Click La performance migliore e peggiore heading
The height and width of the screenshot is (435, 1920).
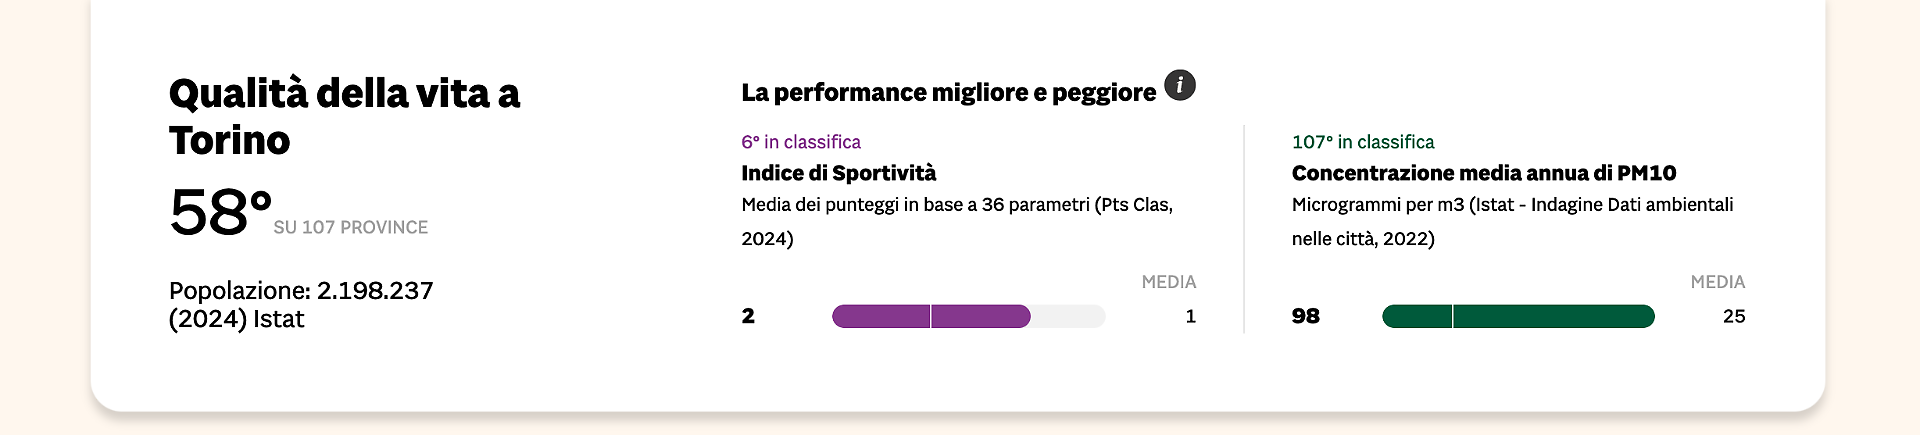[x=949, y=93]
